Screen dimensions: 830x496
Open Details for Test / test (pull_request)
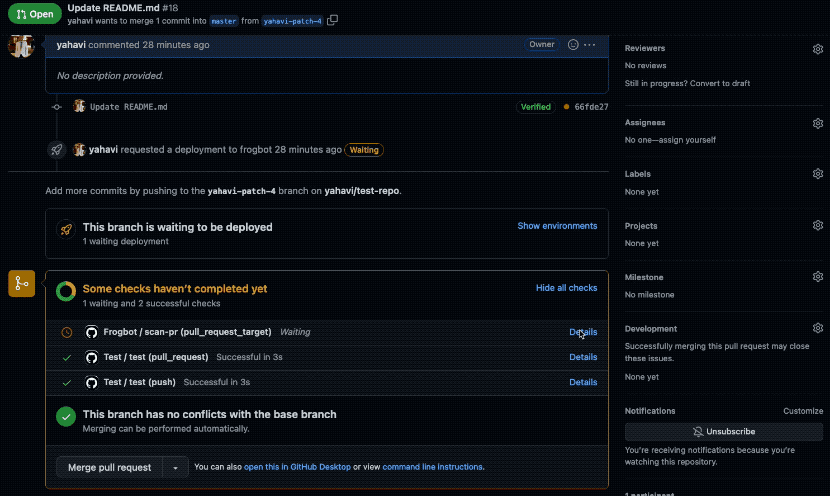(583, 357)
